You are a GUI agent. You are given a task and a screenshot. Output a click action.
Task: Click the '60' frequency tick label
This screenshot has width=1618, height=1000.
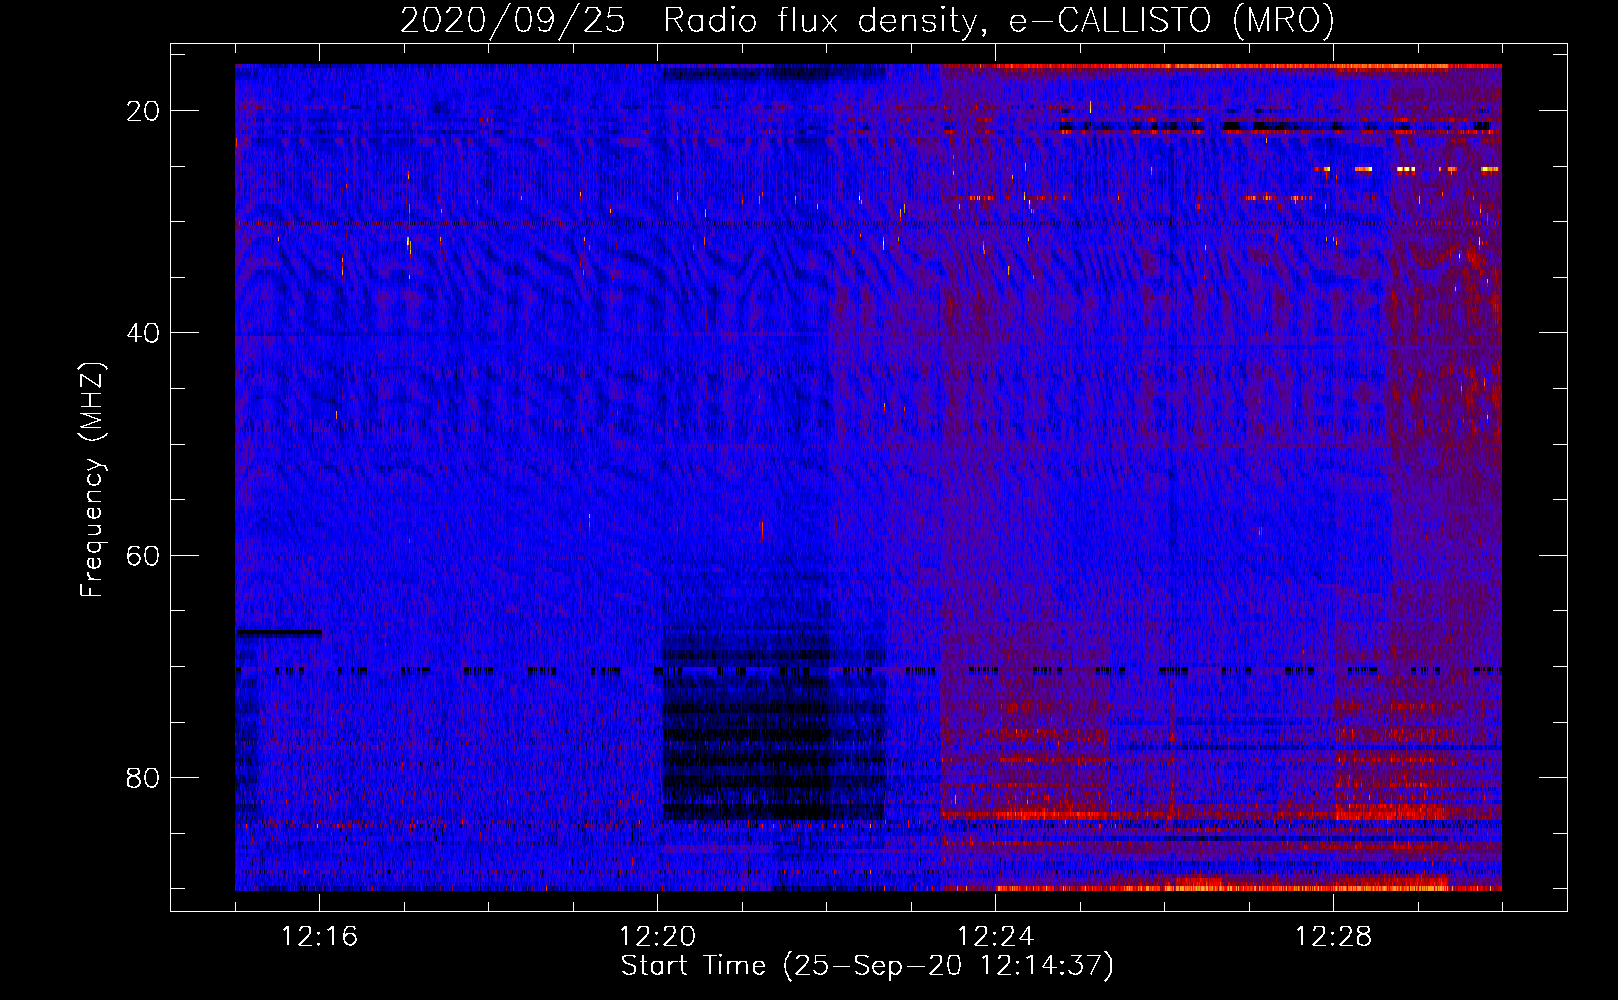(x=143, y=555)
